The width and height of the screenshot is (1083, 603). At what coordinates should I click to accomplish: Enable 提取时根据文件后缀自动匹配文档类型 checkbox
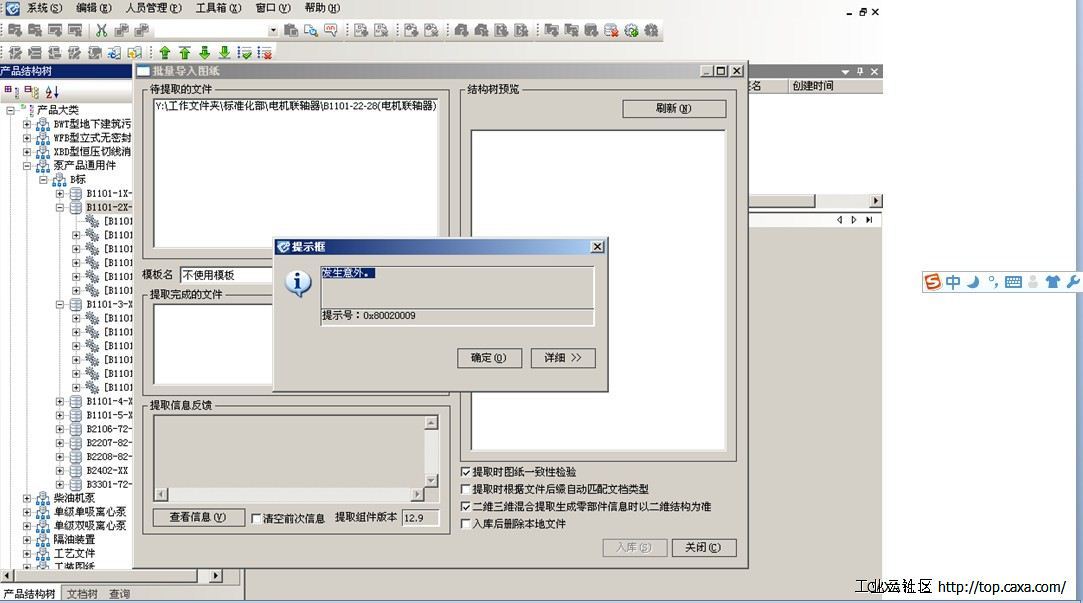click(x=466, y=489)
